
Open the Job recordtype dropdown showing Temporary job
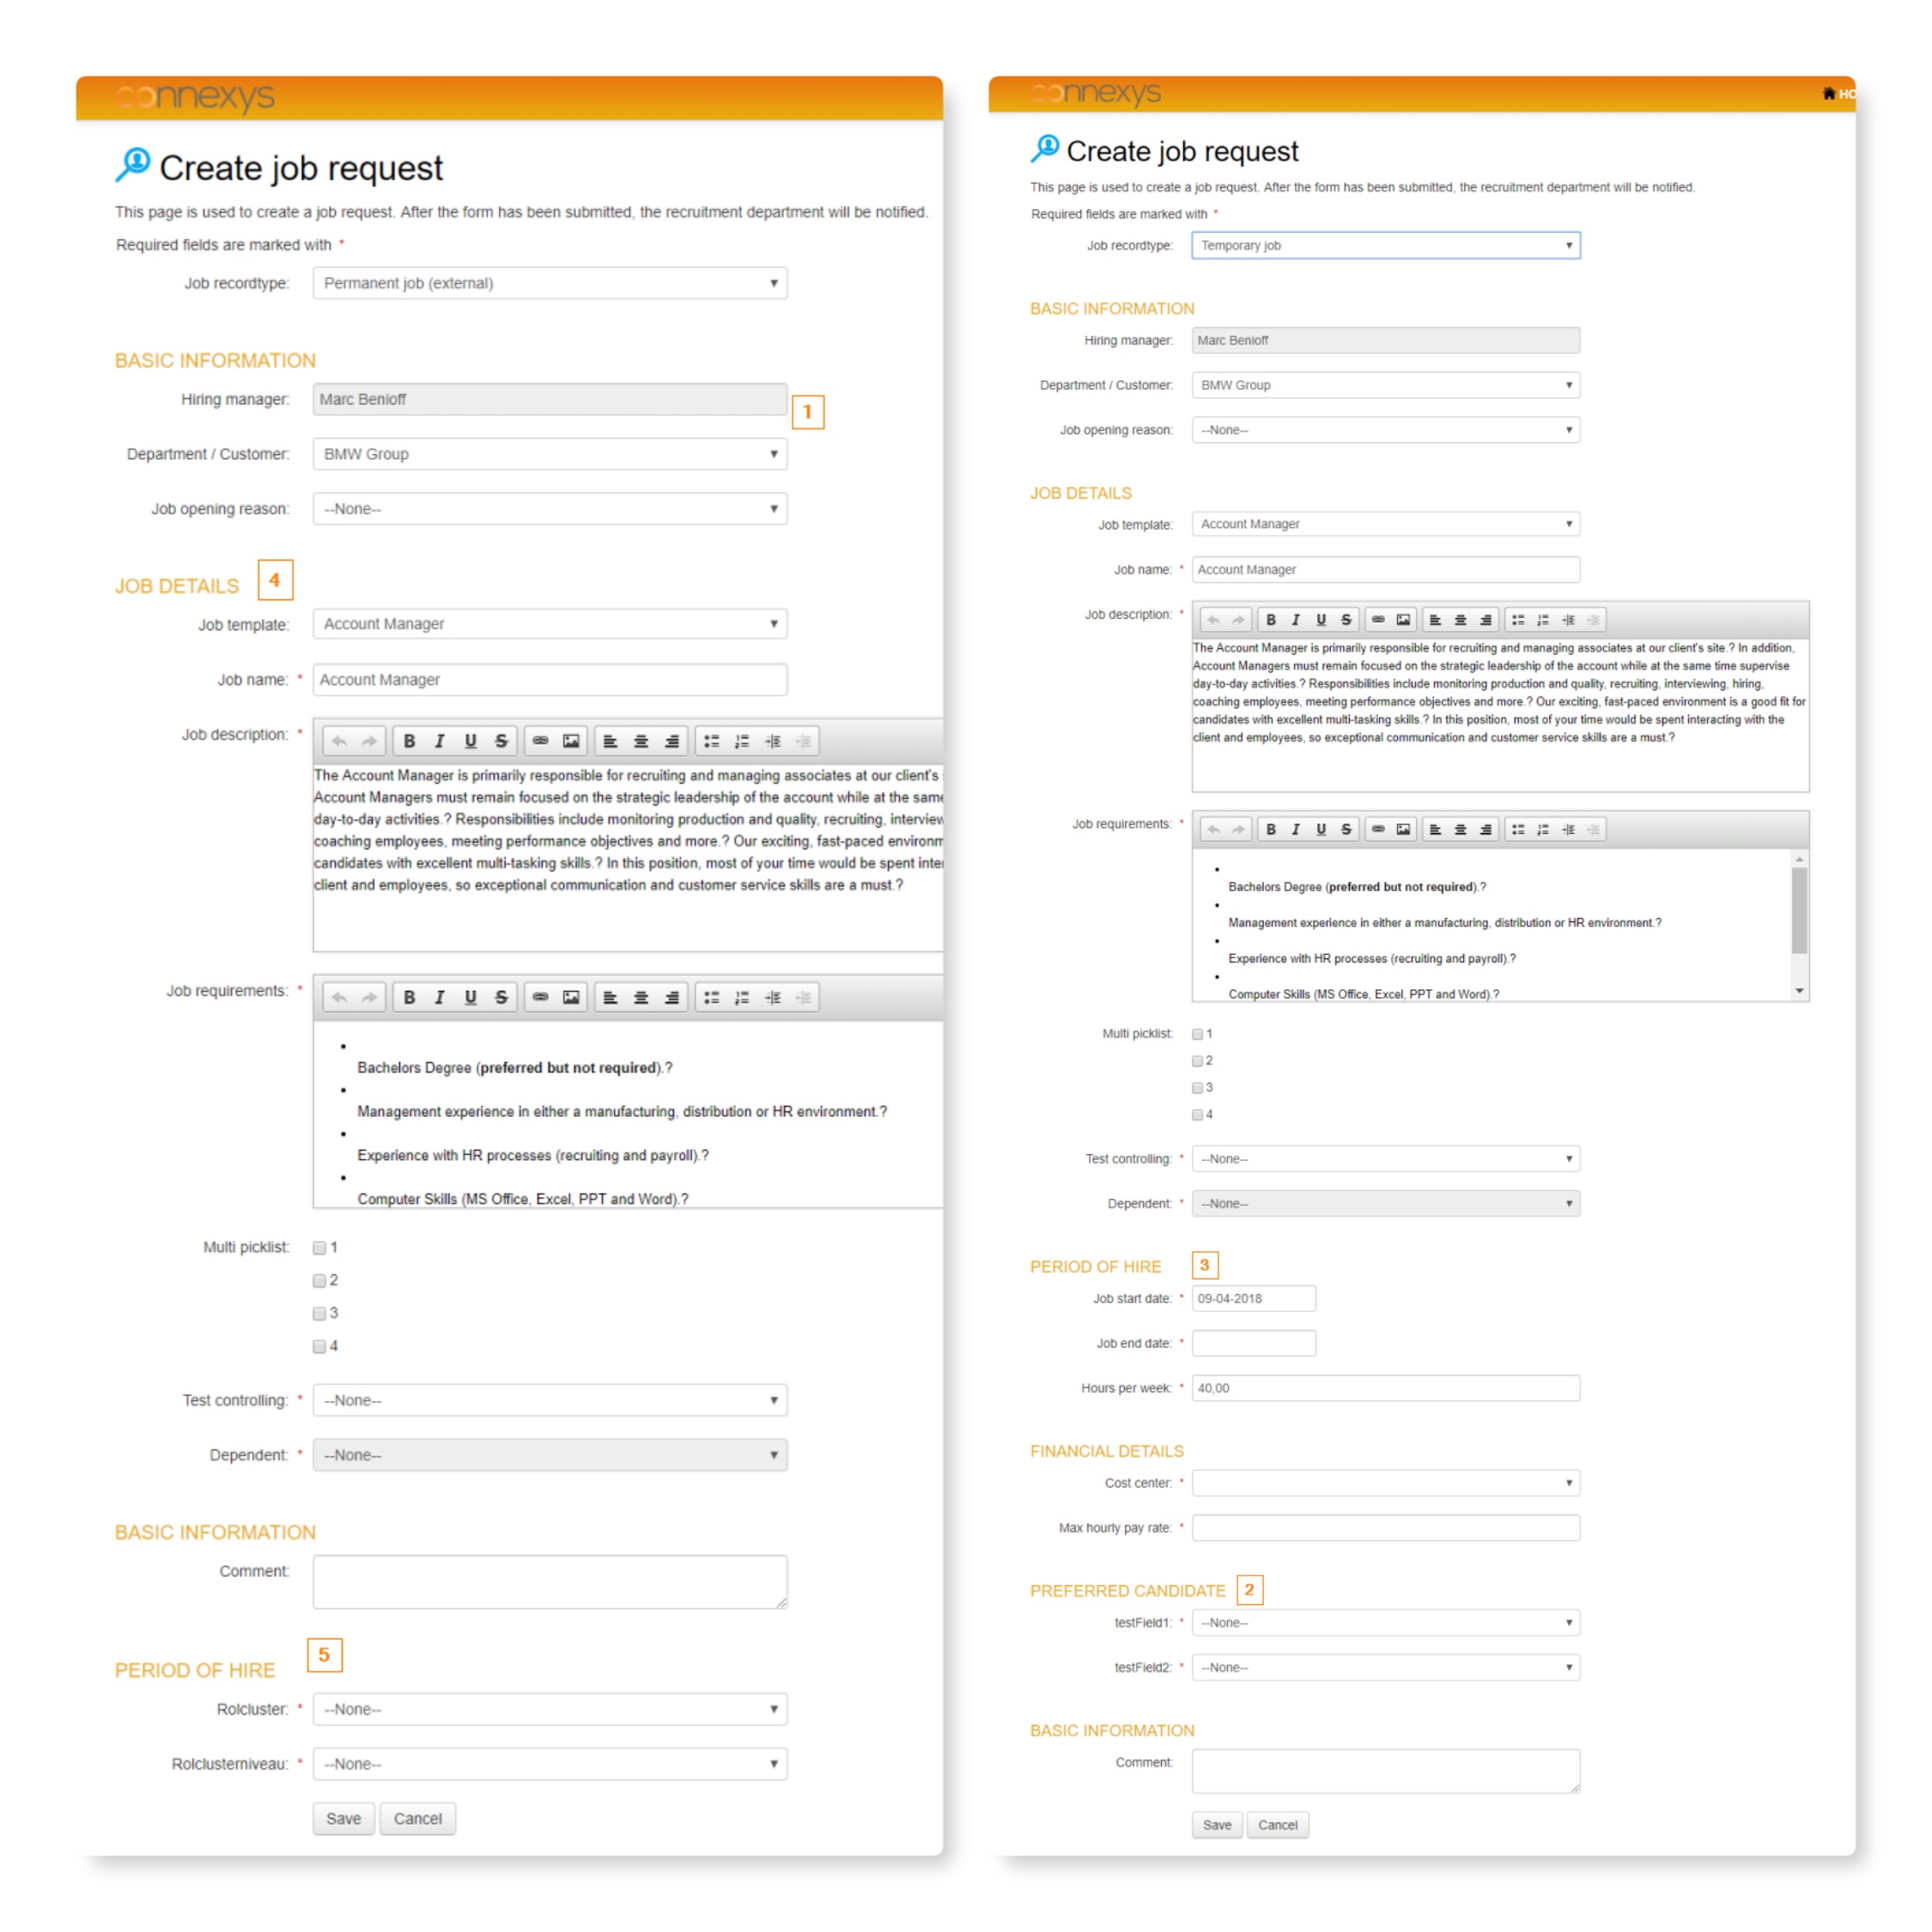coord(1385,245)
